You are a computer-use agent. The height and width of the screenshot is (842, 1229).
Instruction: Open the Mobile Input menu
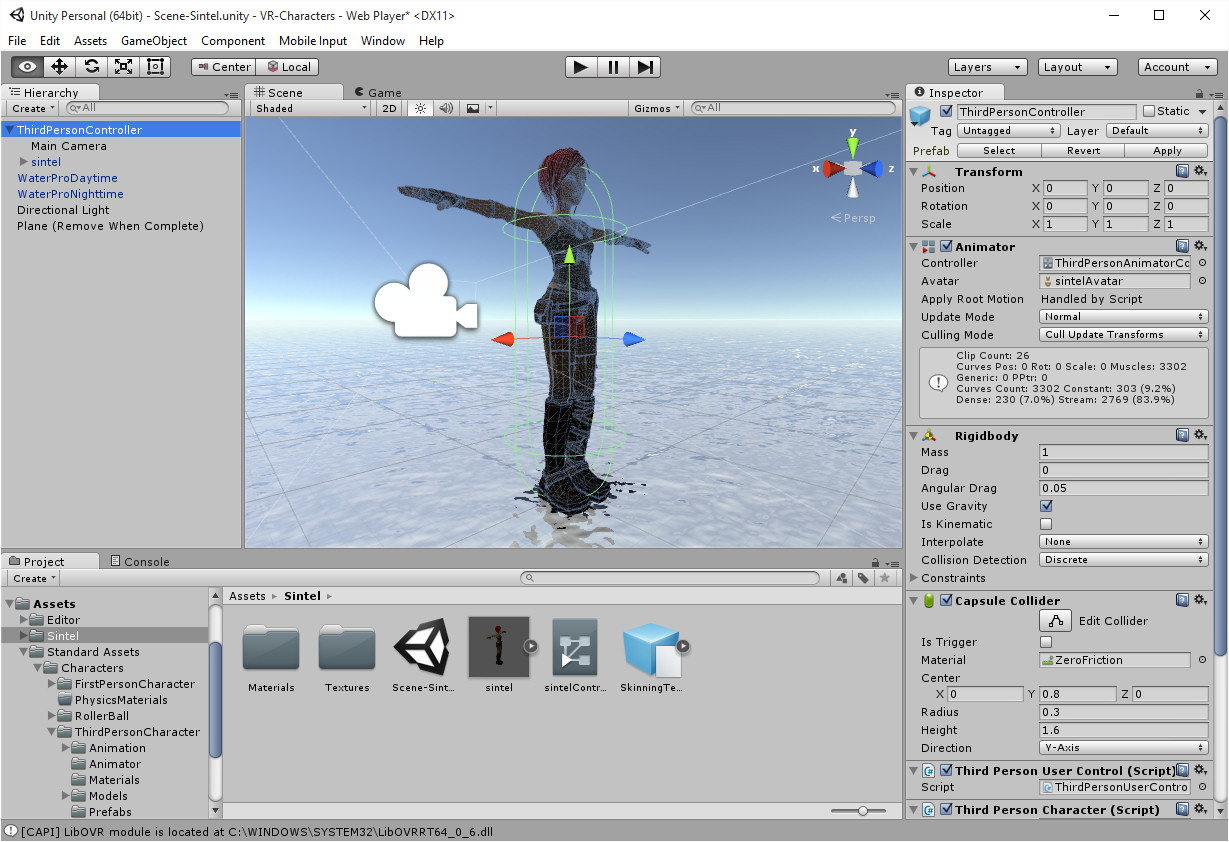[x=313, y=41]
